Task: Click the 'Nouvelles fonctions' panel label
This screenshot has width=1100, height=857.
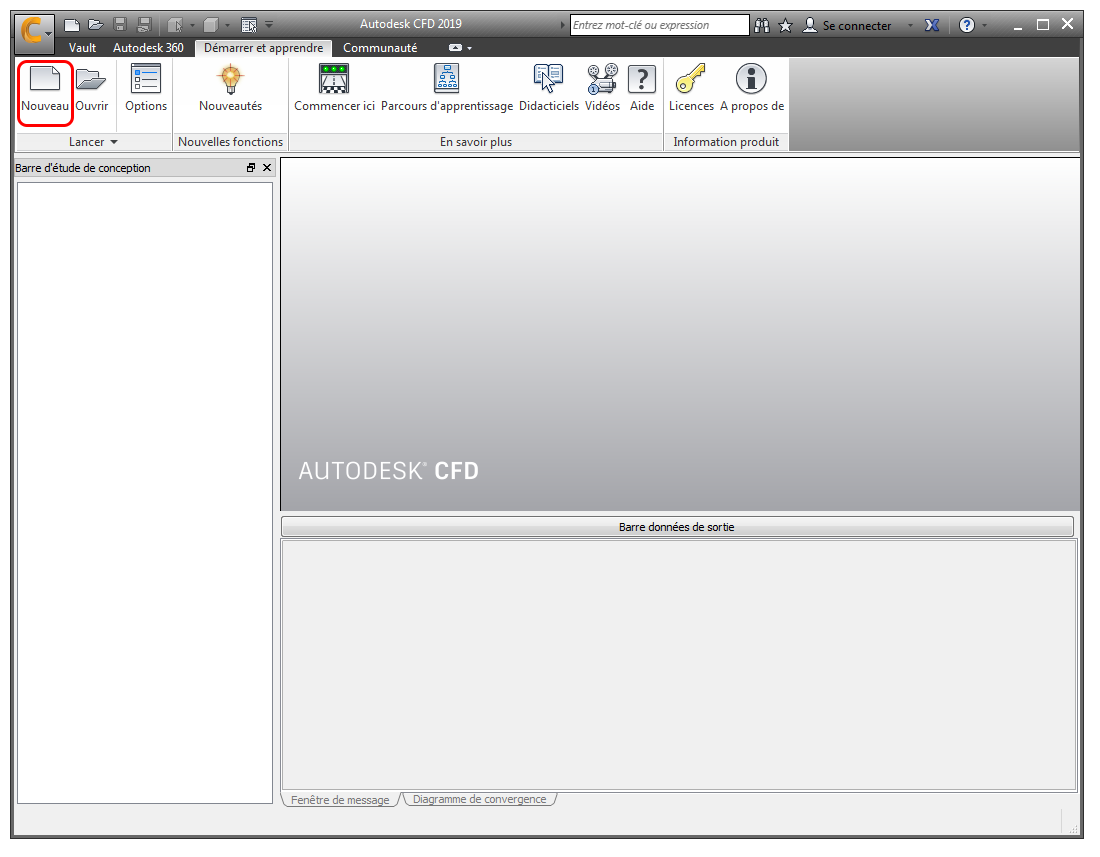Action: coord(230,142)
